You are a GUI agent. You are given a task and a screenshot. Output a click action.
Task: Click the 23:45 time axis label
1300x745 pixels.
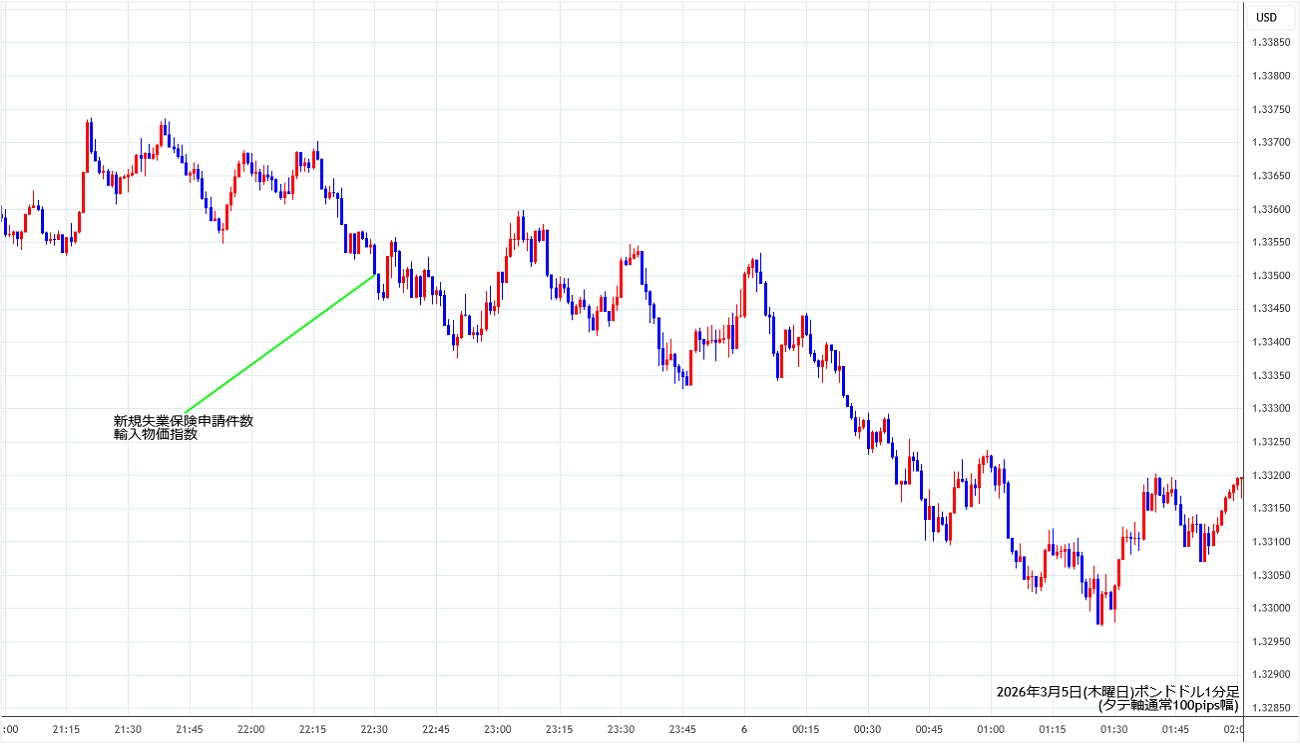click(x=682, y=729)
